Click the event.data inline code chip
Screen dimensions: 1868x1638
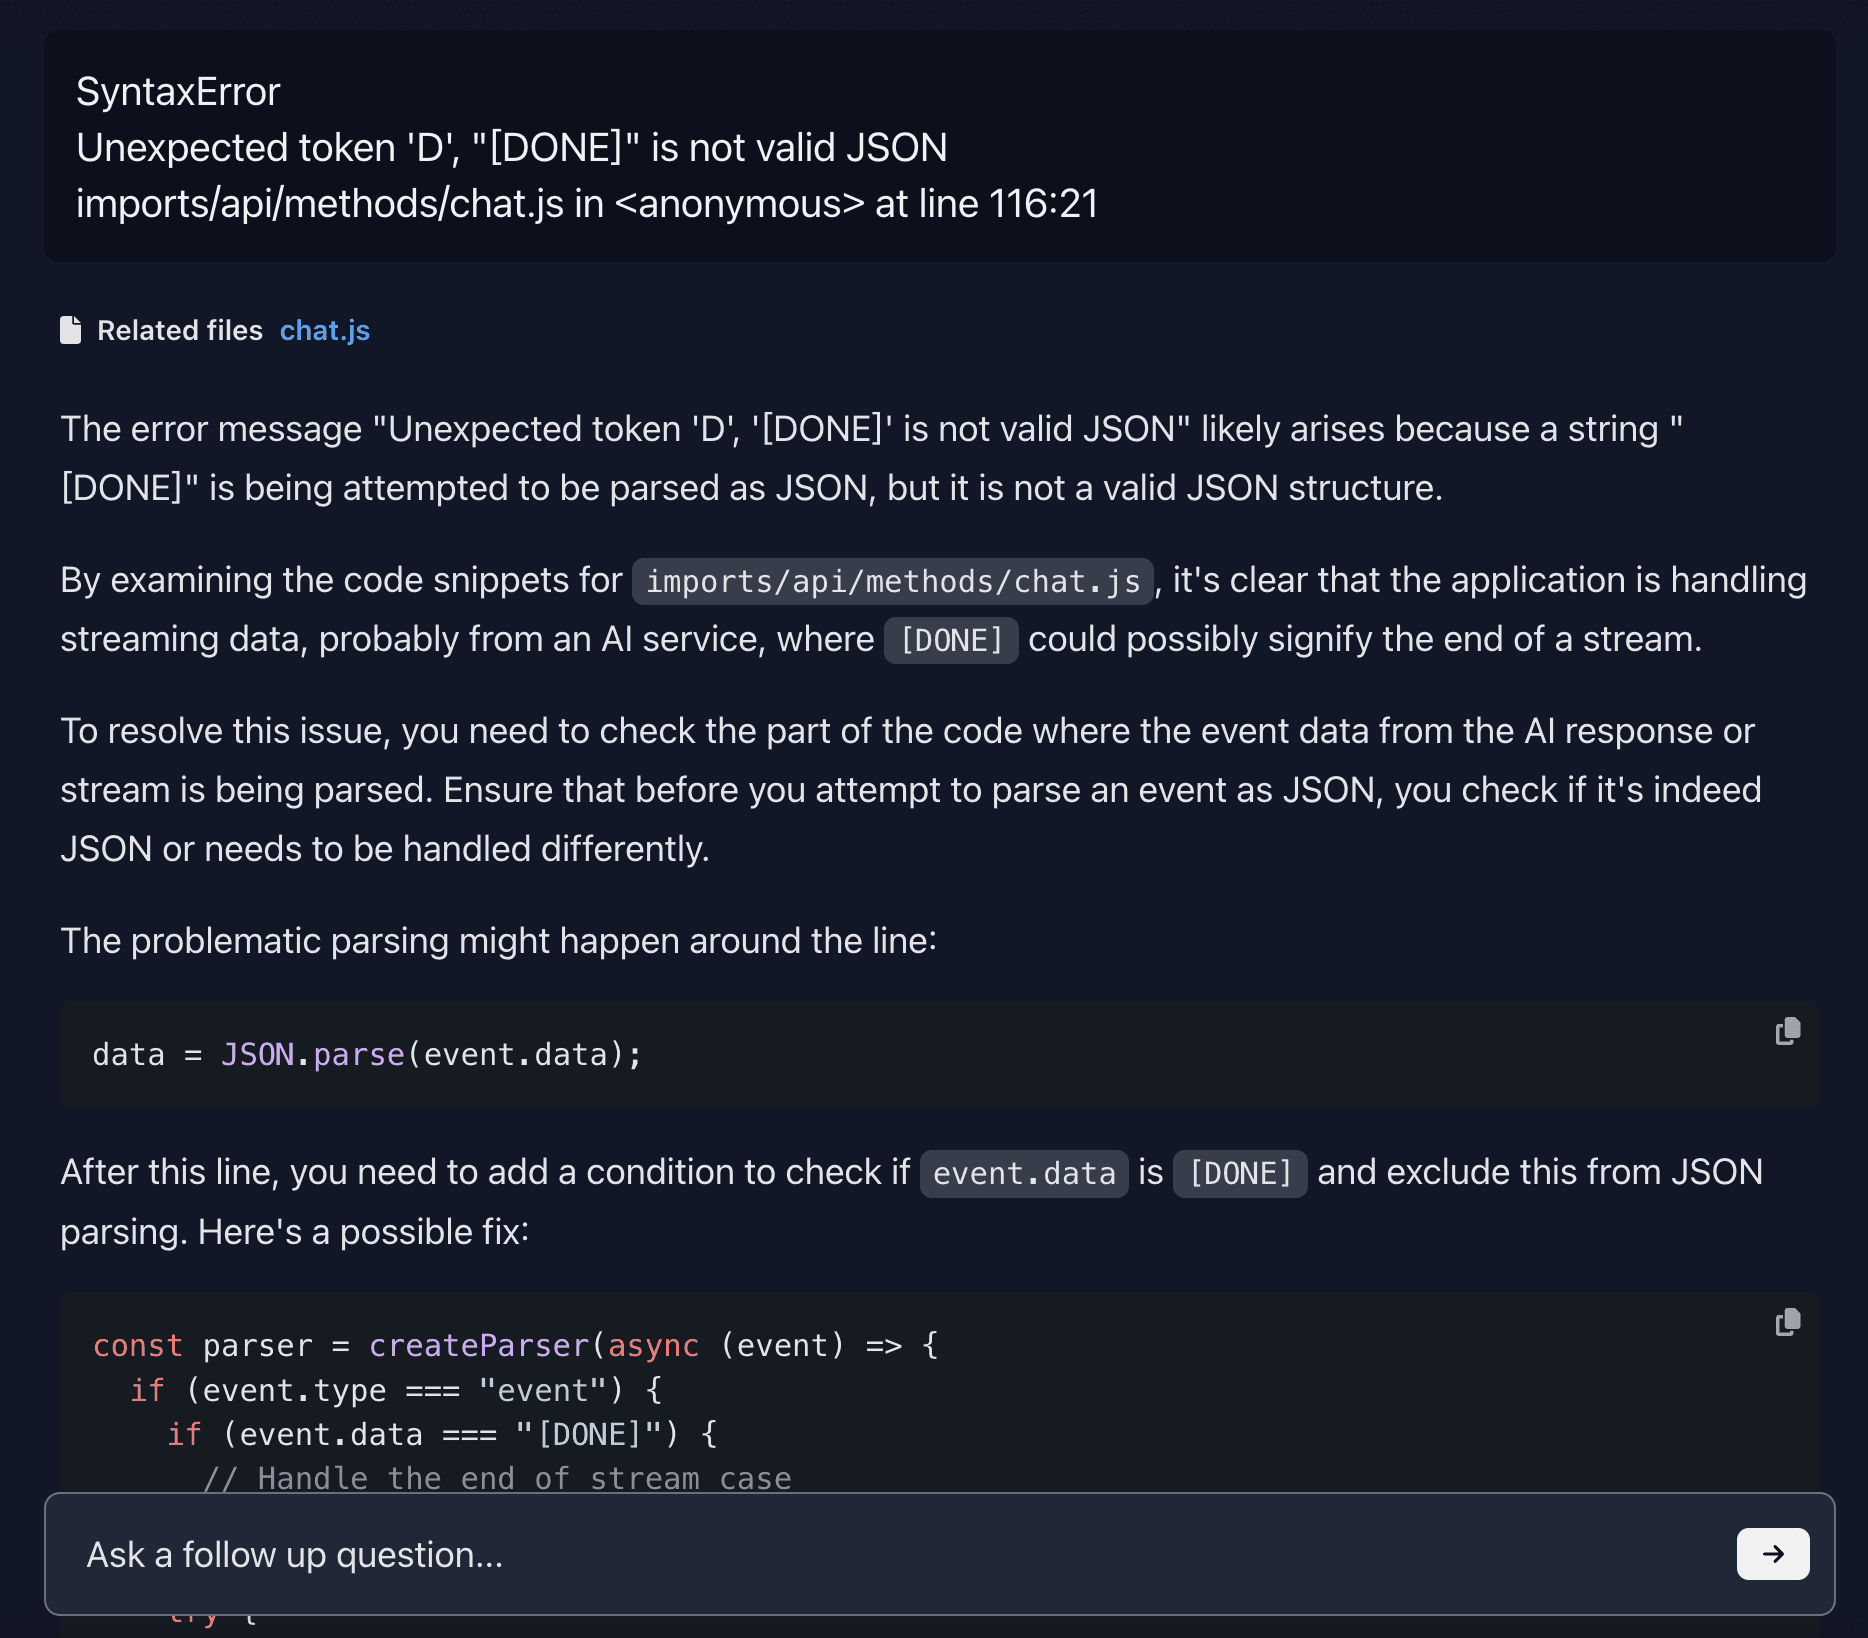[x=1024, y=1173]
